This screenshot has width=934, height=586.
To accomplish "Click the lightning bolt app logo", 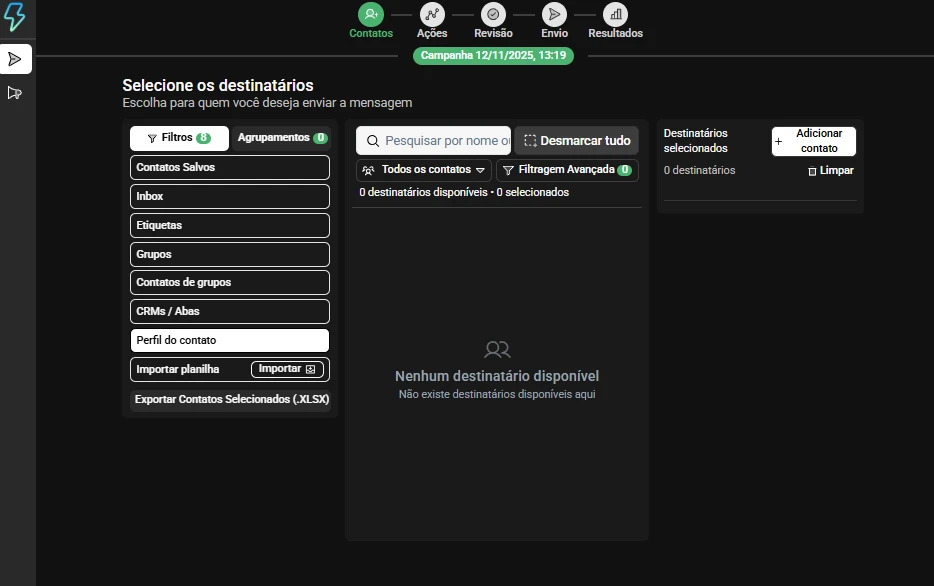I will [15, 16].
